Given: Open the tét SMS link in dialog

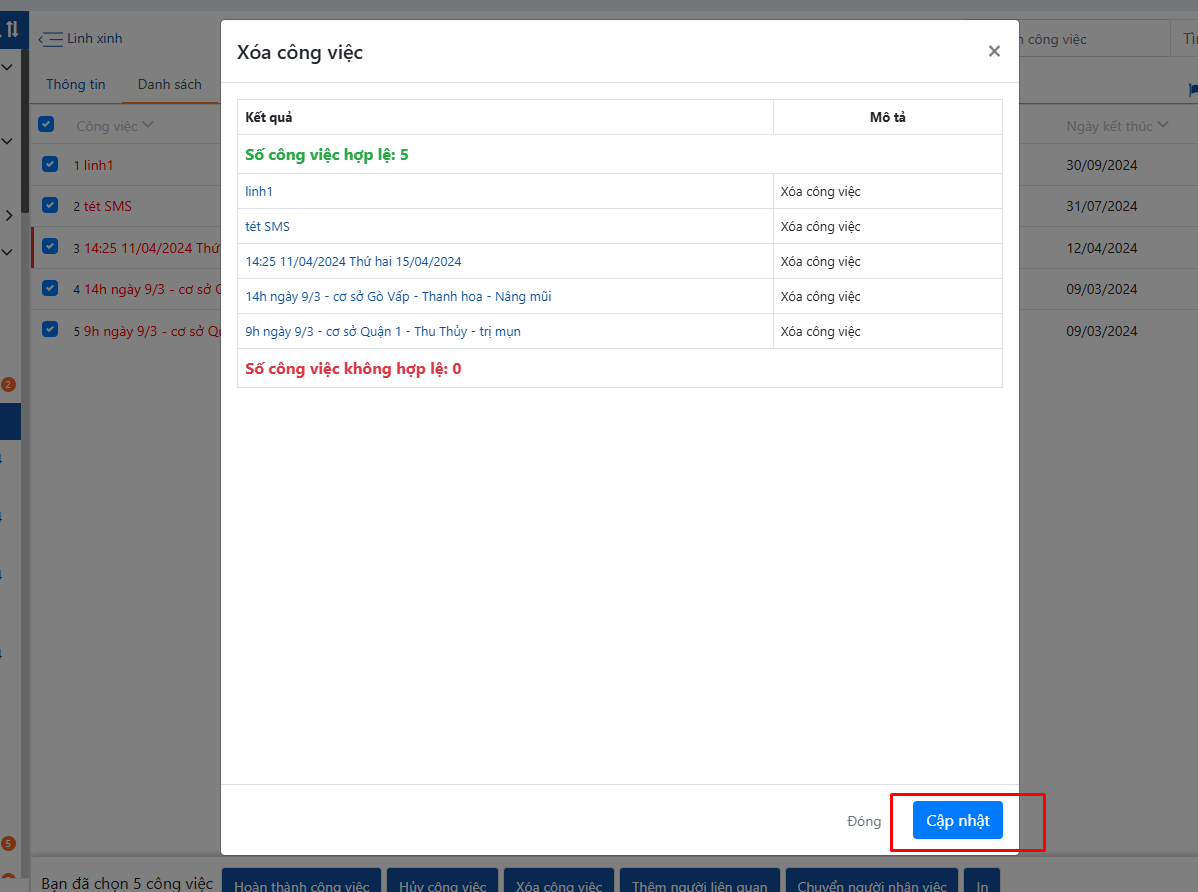Looking at the screenshot, I should [x=267, y=226].
